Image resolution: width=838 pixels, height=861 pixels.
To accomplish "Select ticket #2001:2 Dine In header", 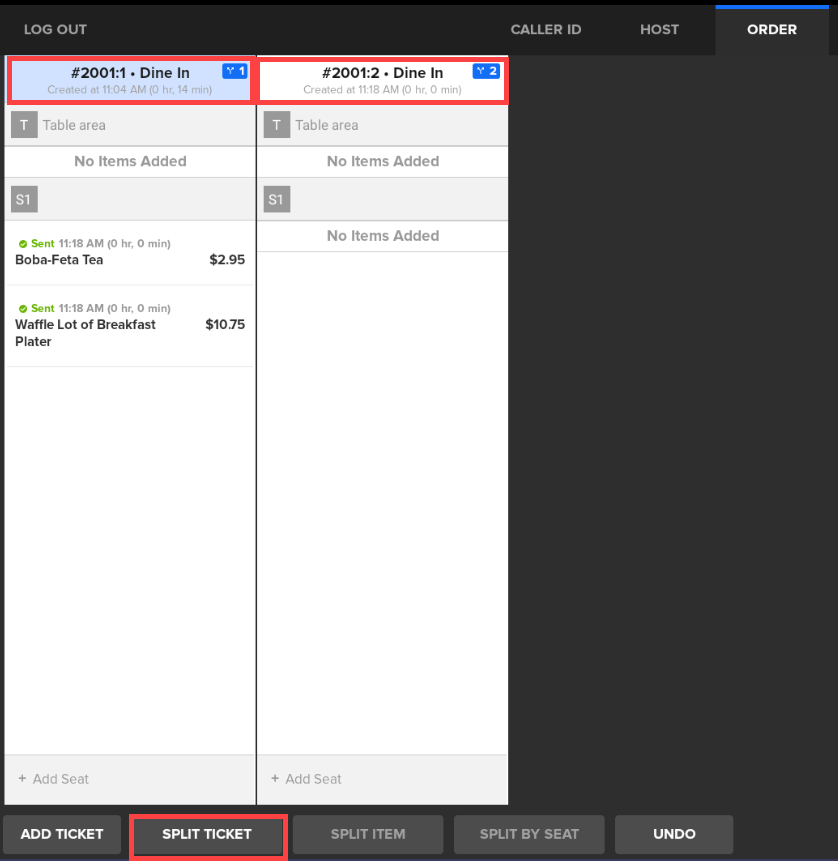I will pos(382,80).
